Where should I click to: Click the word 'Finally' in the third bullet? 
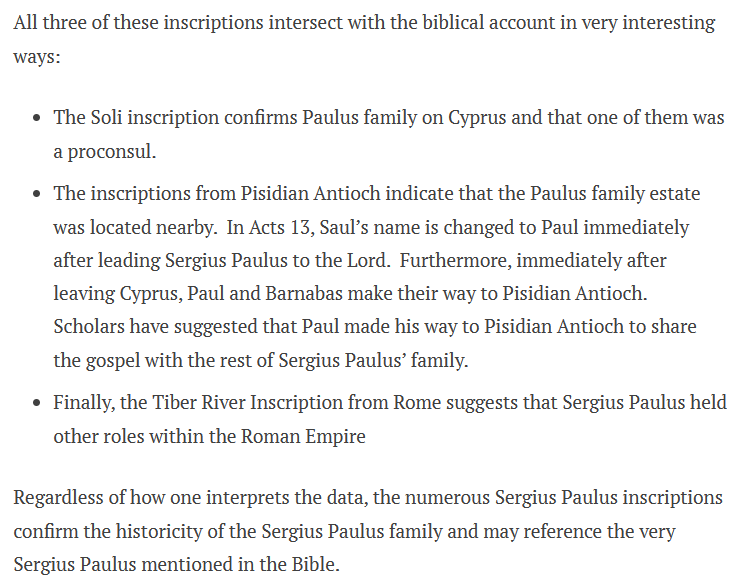(x=84, y=403)
